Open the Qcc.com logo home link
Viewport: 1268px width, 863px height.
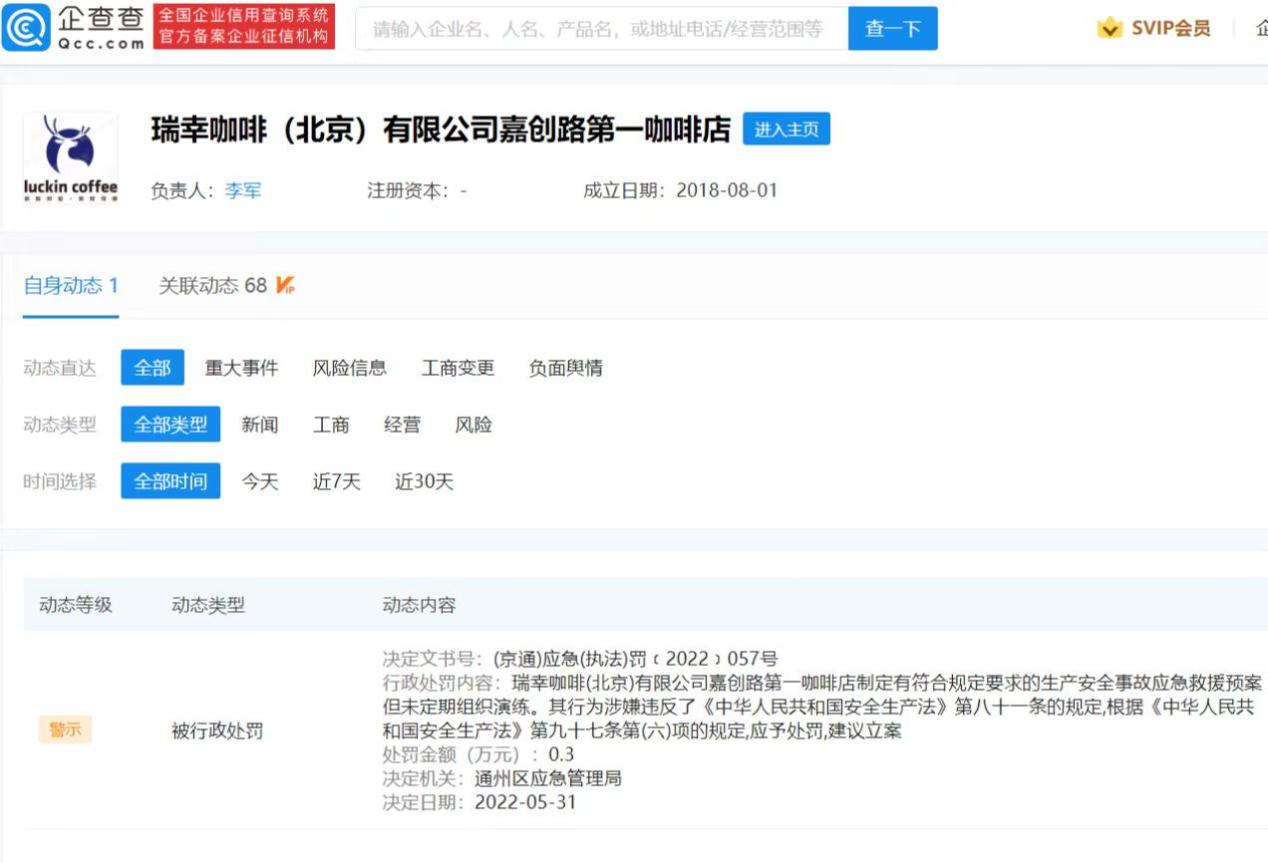coord(75,27)
